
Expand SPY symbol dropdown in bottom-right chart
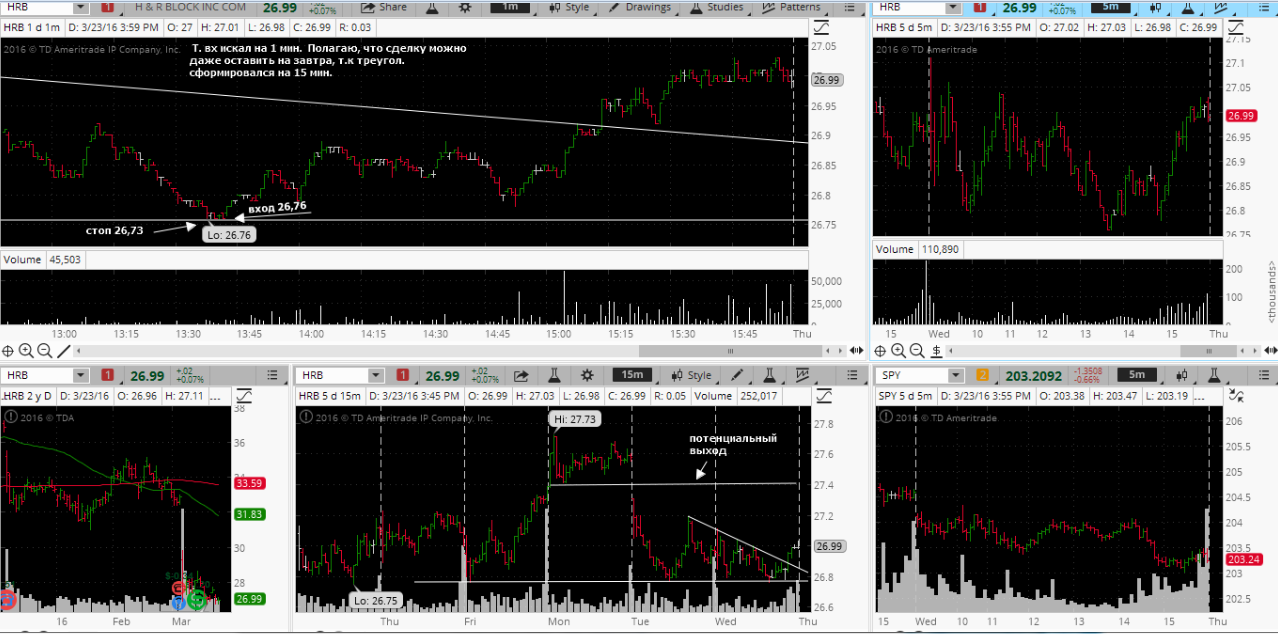[x=955, y=376]
